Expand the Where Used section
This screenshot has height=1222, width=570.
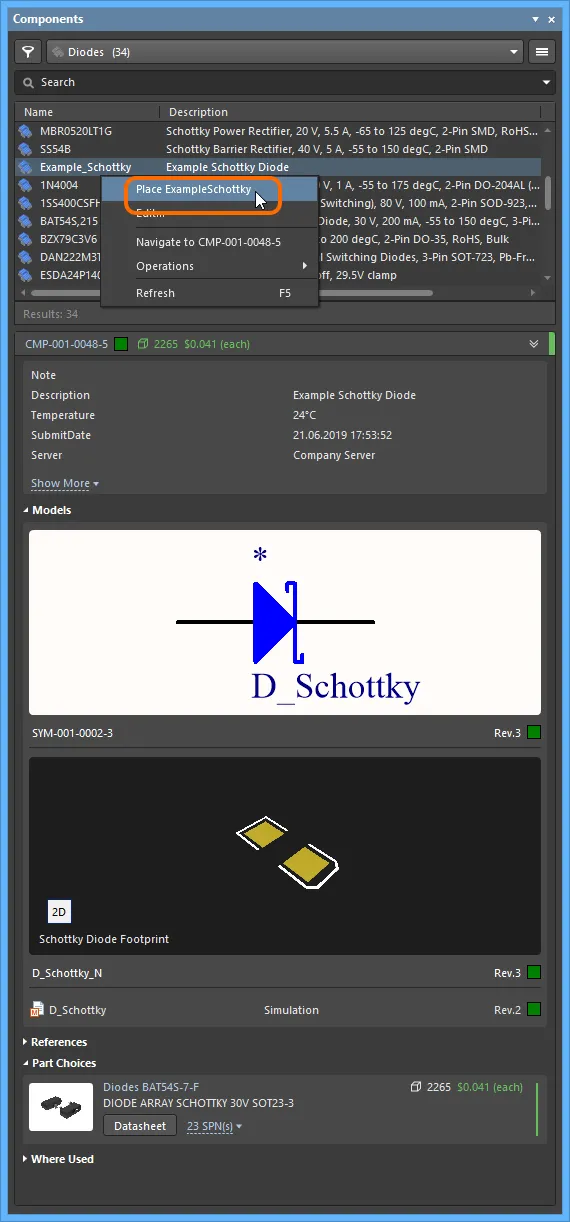[x=58, y=1159]
